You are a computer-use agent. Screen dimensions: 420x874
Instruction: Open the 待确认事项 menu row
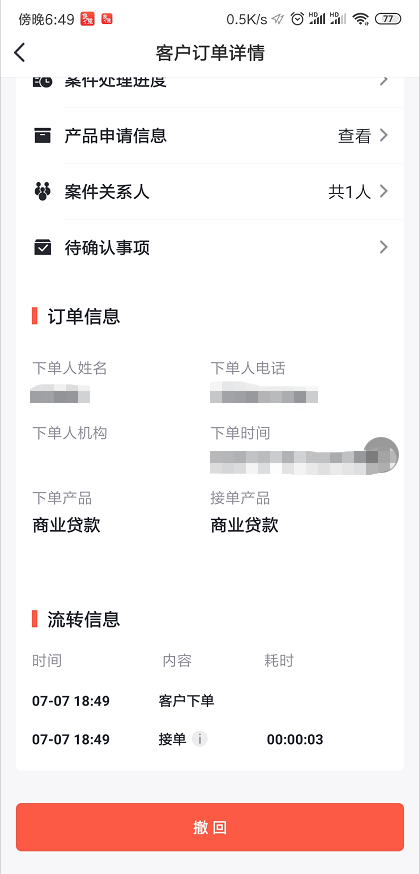coord(210,247)
